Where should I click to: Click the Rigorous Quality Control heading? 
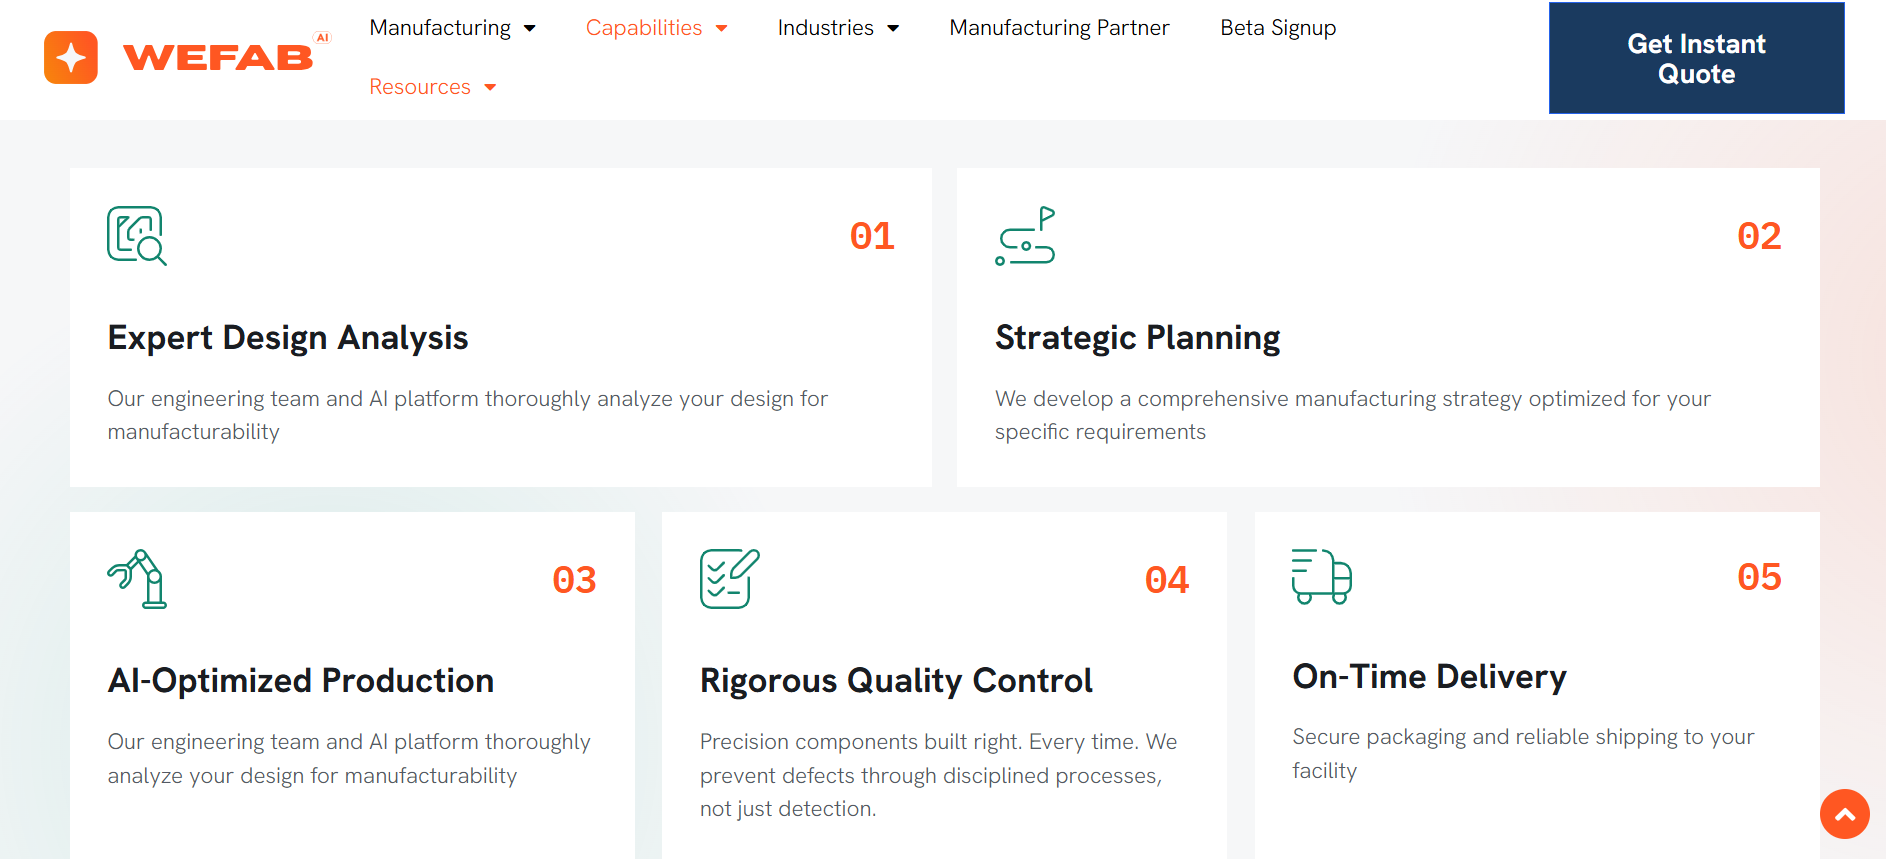896,681
